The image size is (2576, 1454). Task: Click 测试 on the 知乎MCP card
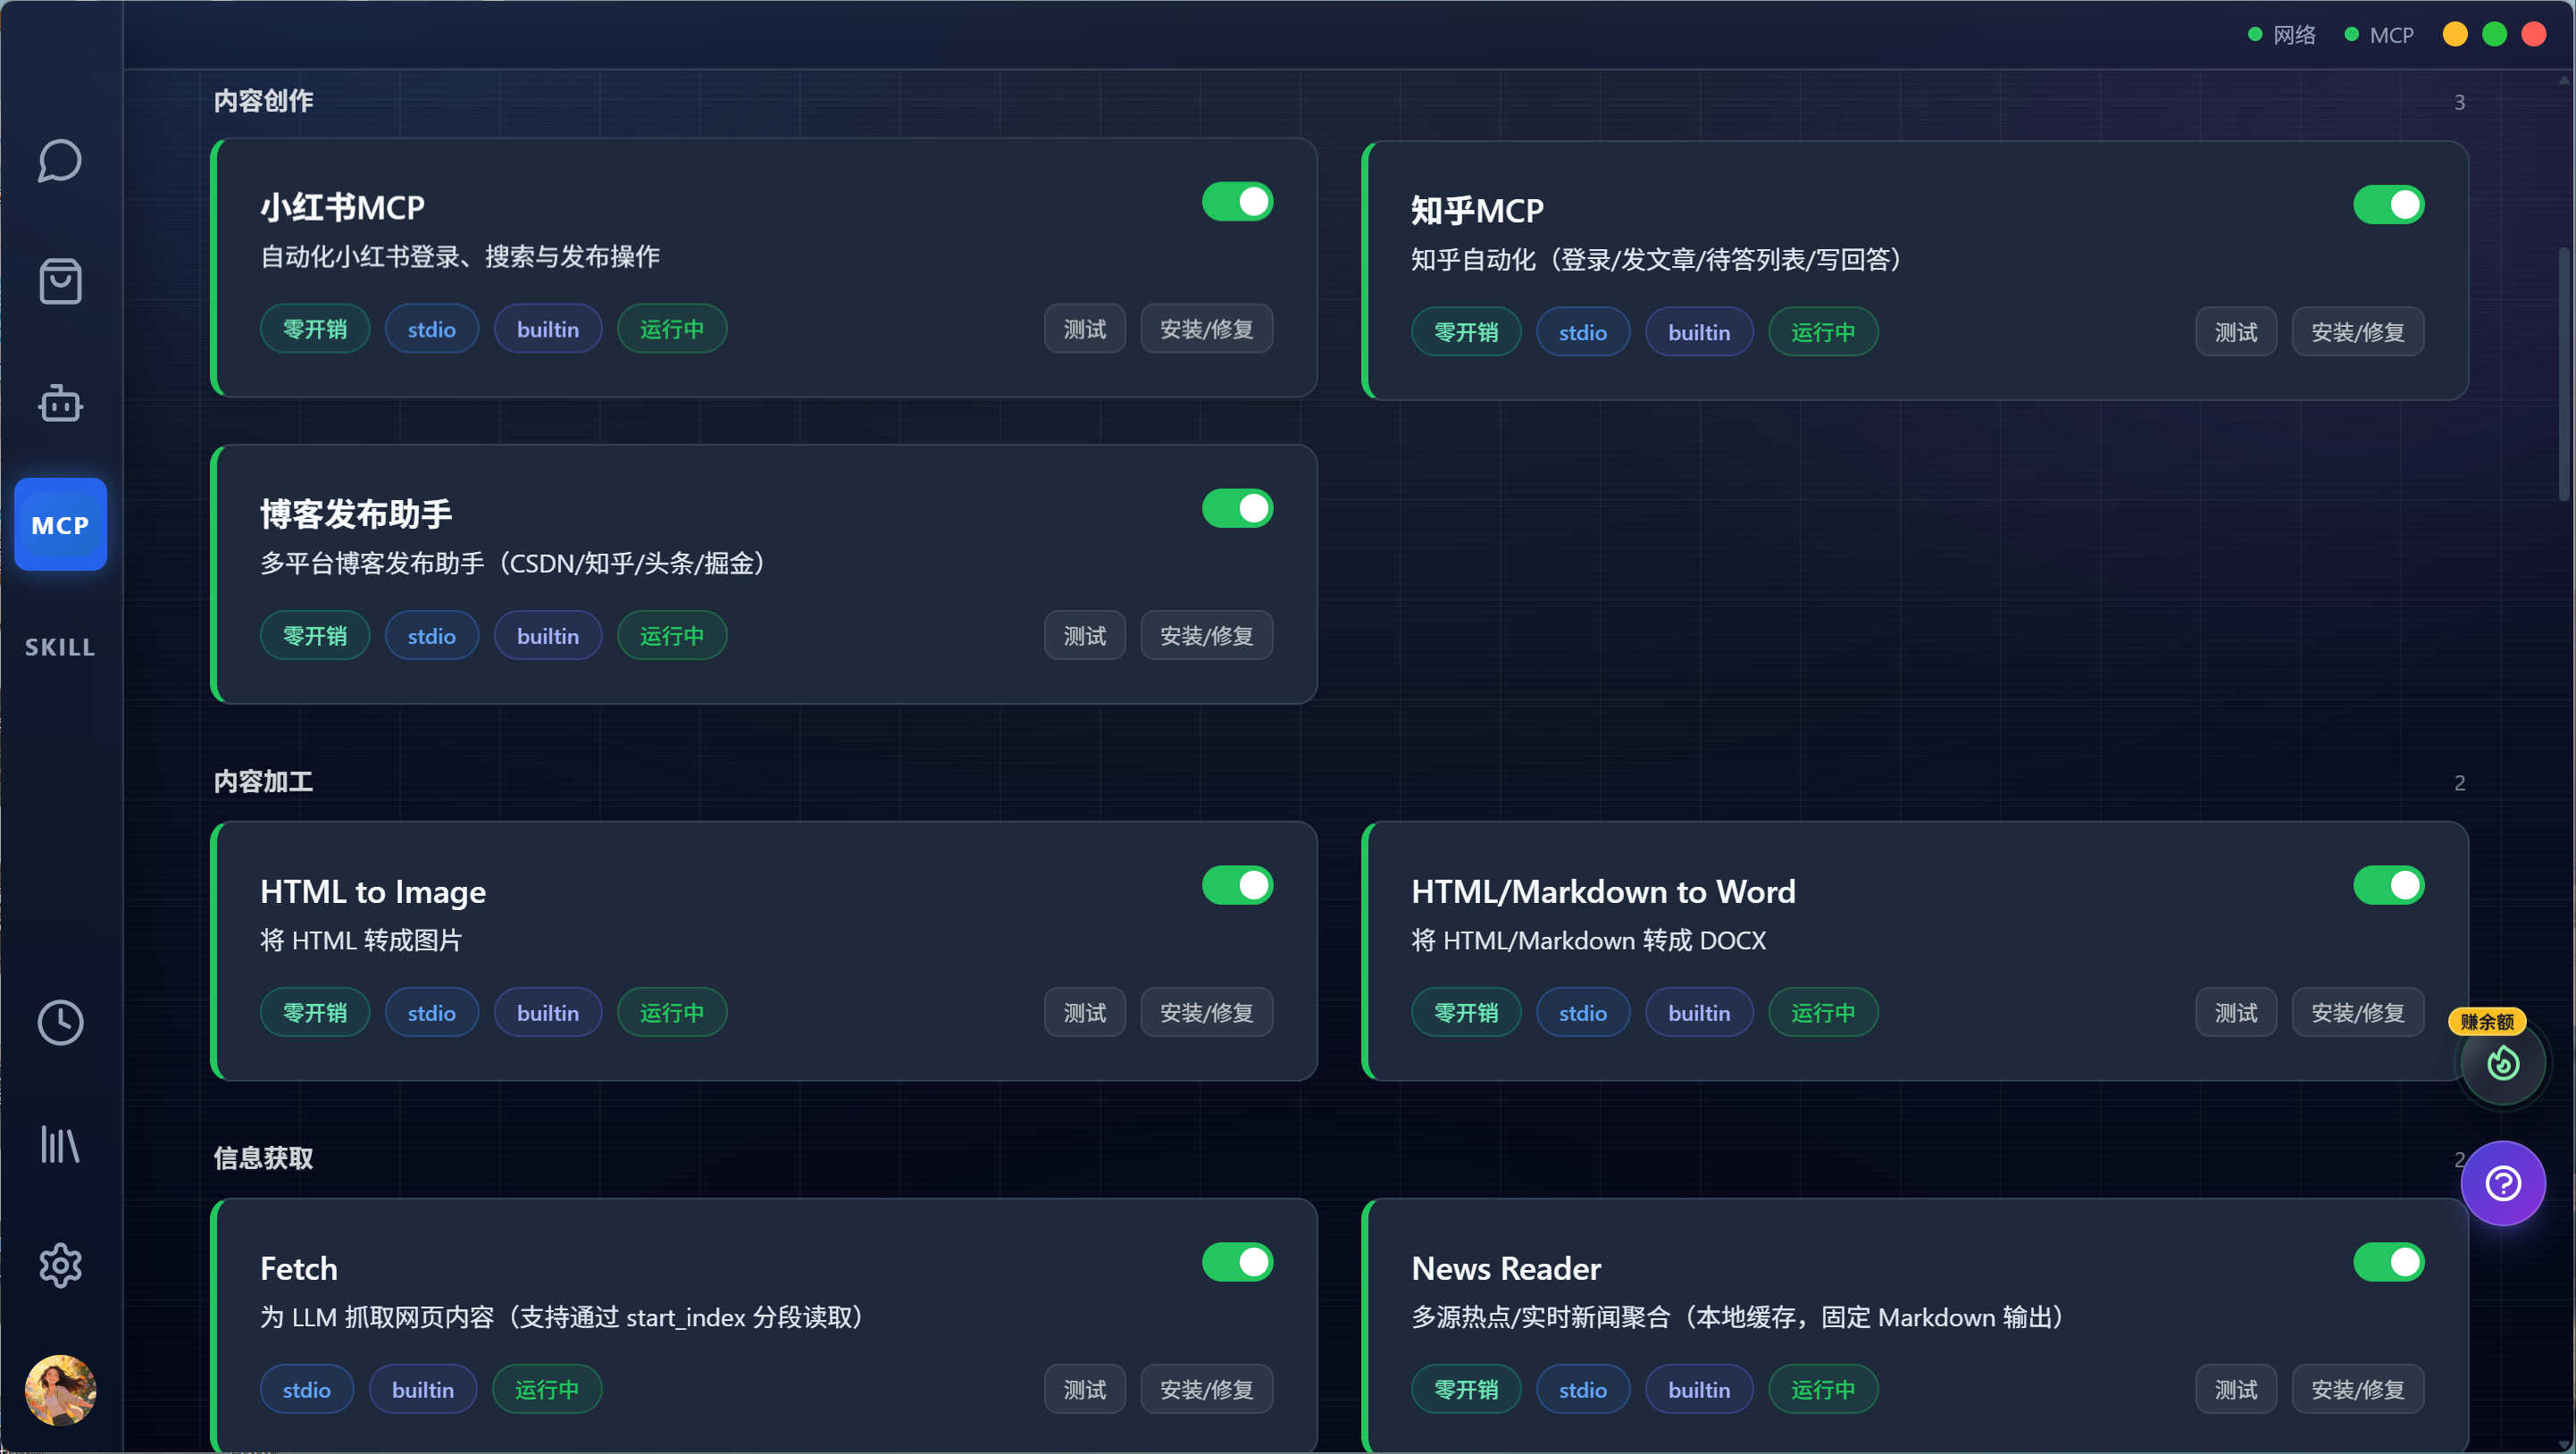2236,332
